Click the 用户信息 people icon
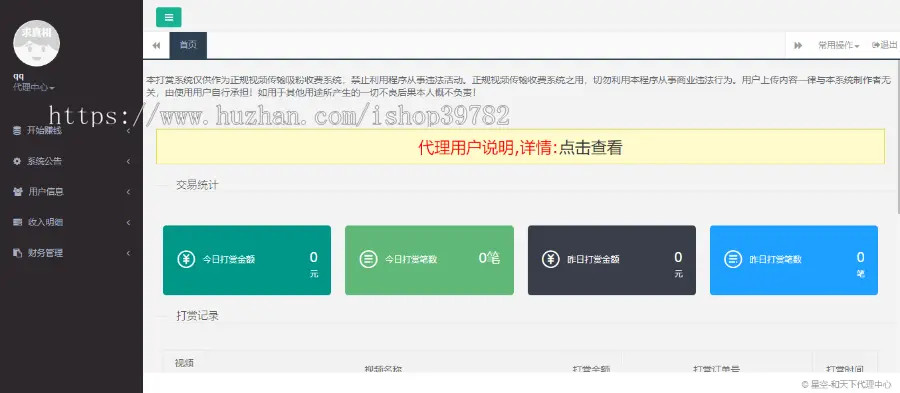The height and width of the screenshot is (393, 900). (17, 192)
